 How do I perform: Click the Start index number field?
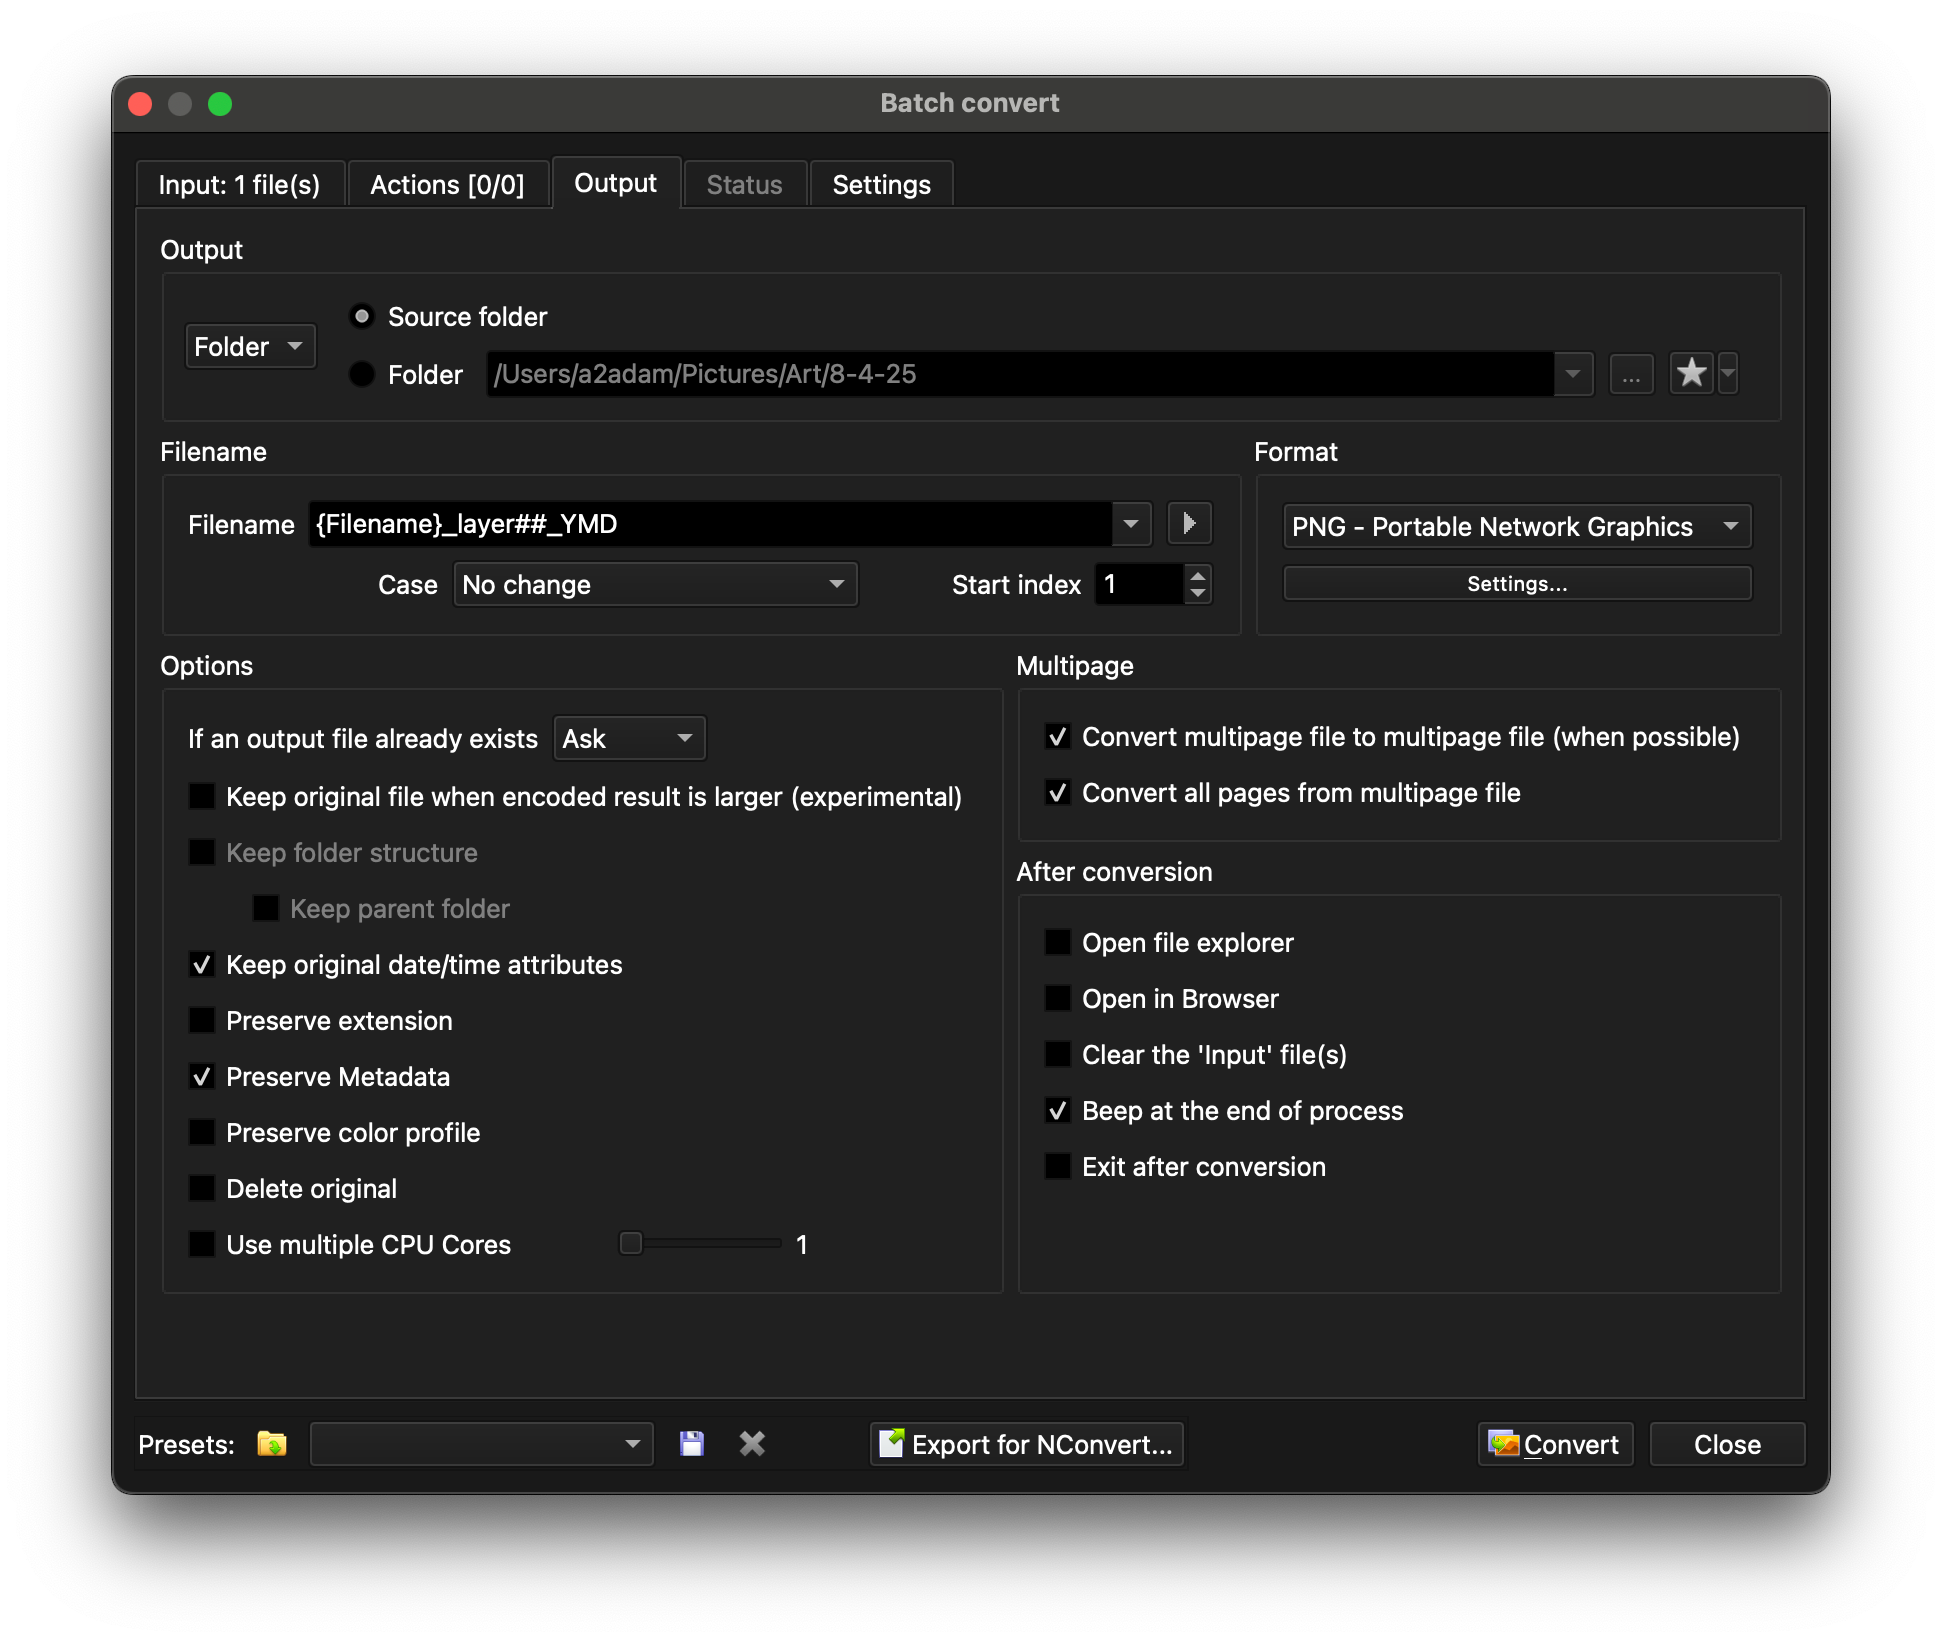point(1140,585)
